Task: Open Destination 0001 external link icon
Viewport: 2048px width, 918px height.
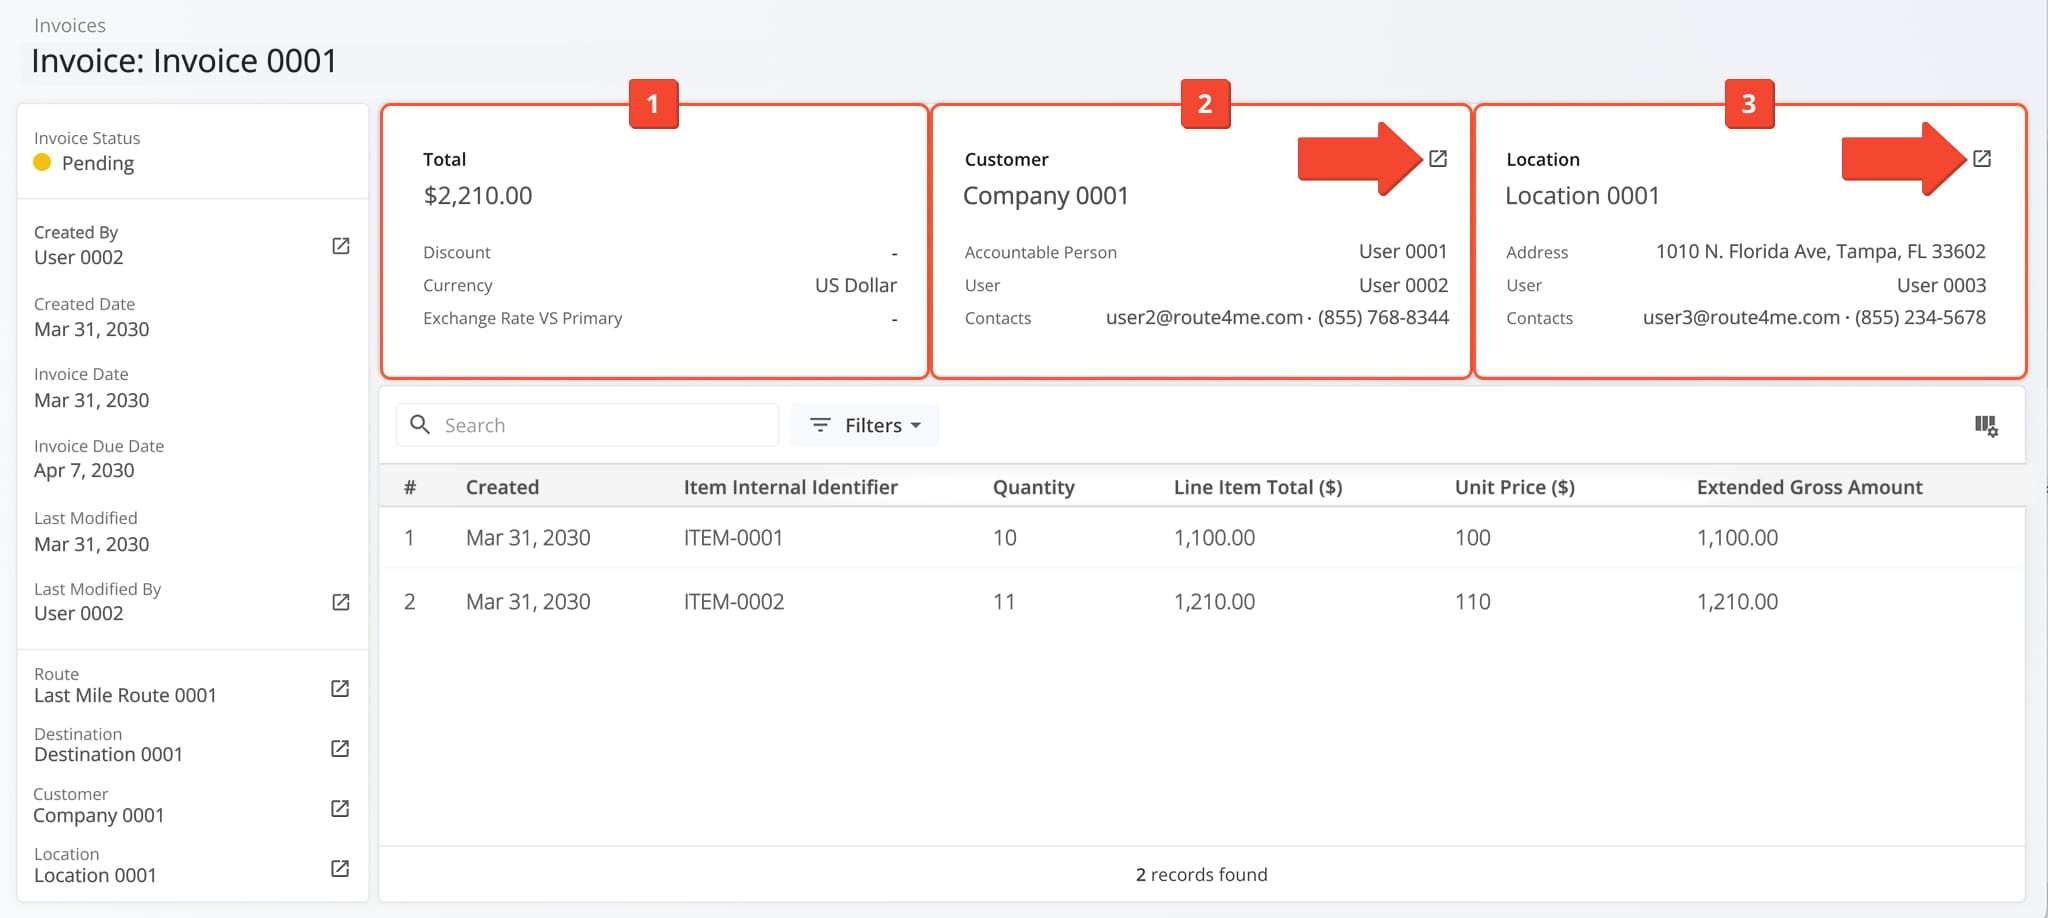Action: [340, 749]
